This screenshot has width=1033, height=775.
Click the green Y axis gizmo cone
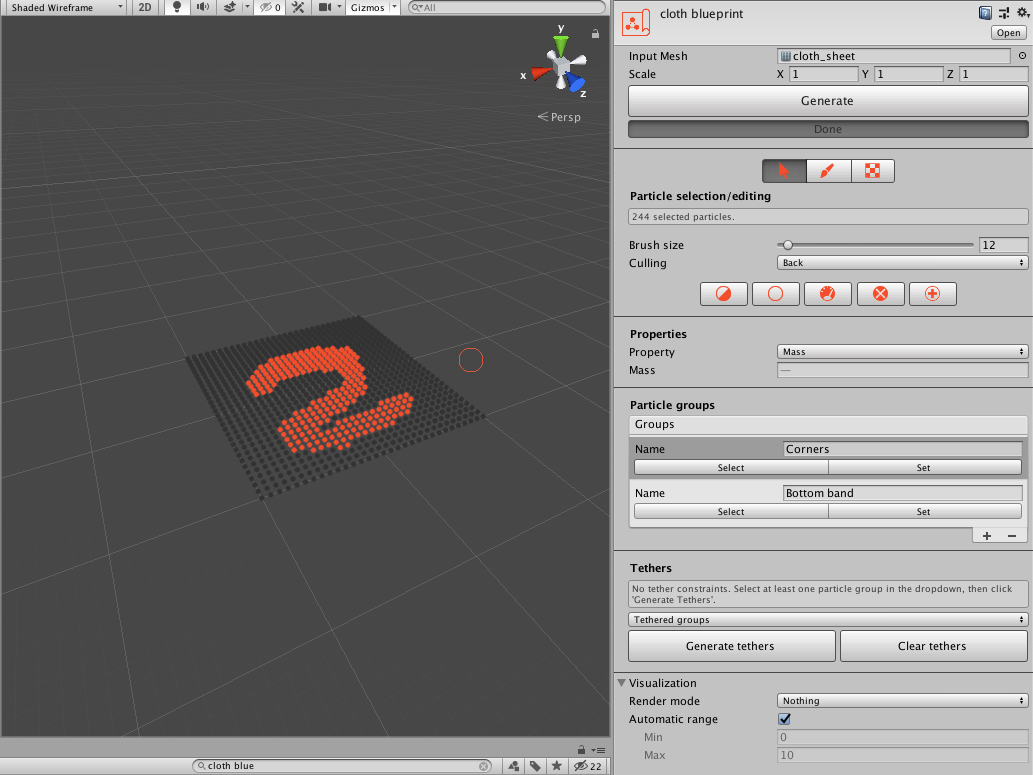pos(561,45)
